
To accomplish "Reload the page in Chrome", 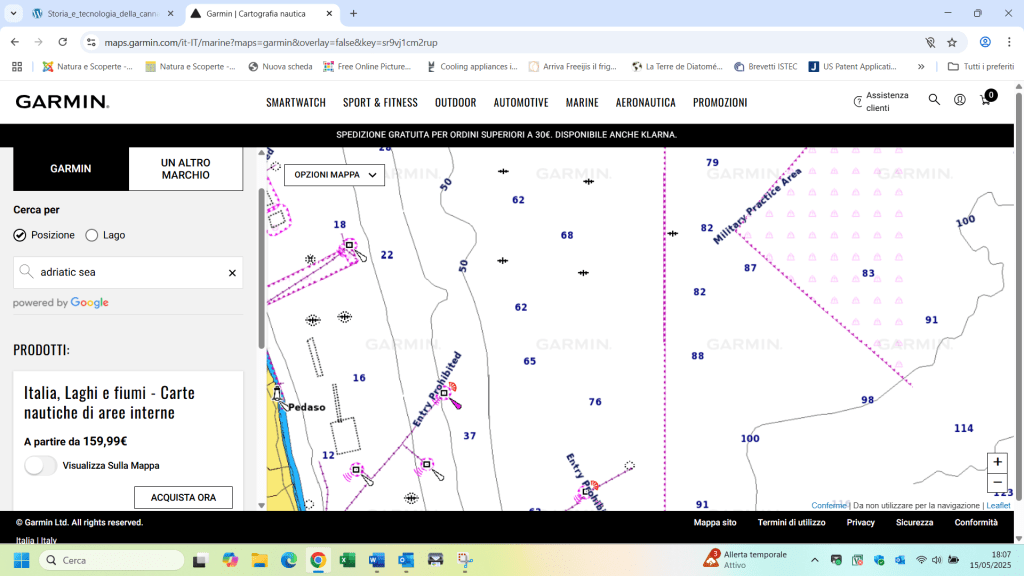I will (x=63, y=43).
